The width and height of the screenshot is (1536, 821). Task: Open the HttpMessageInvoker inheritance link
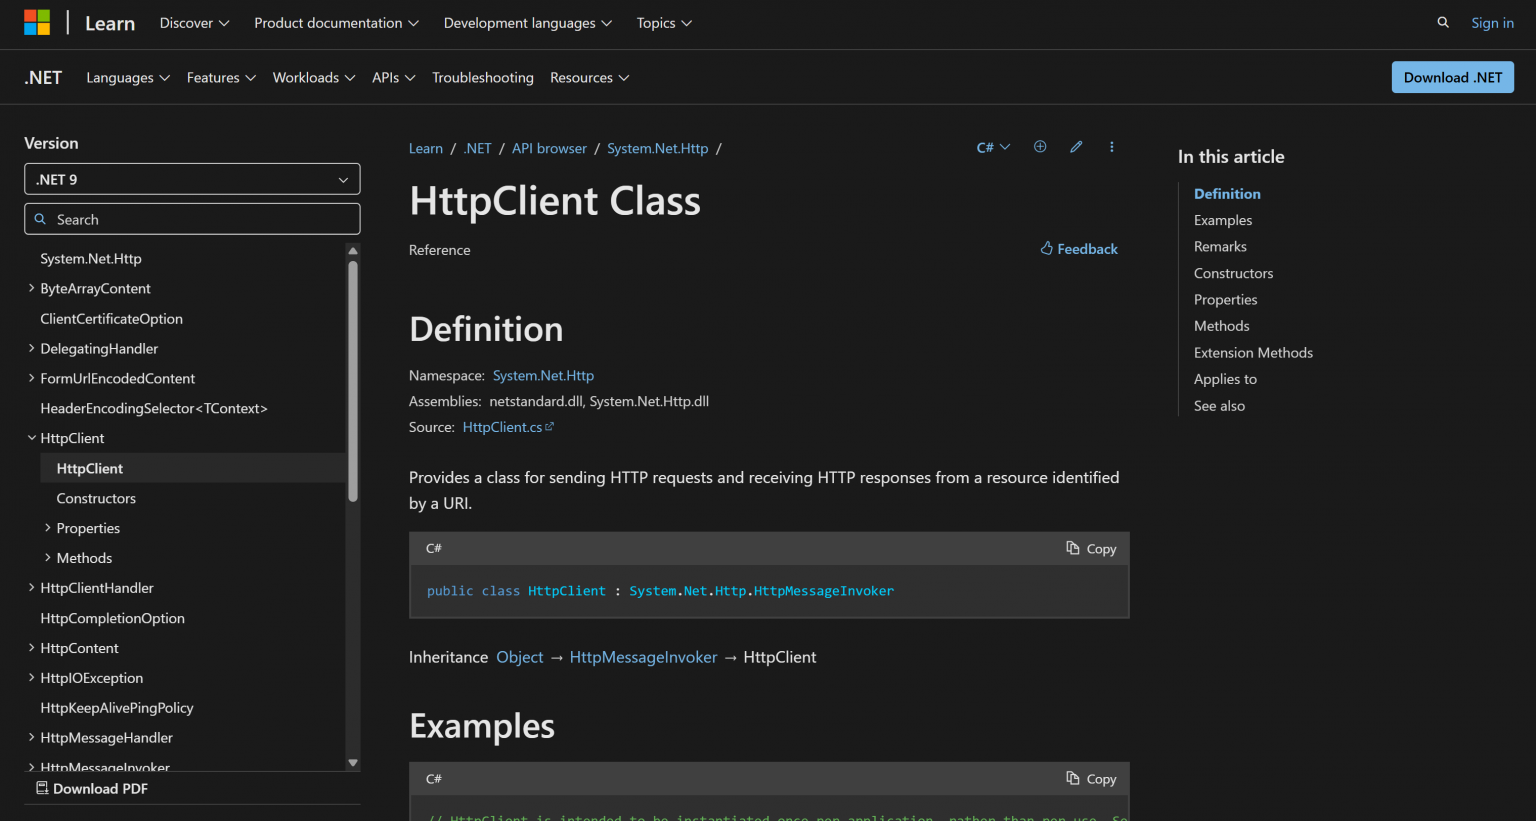[x=643, y=657]
